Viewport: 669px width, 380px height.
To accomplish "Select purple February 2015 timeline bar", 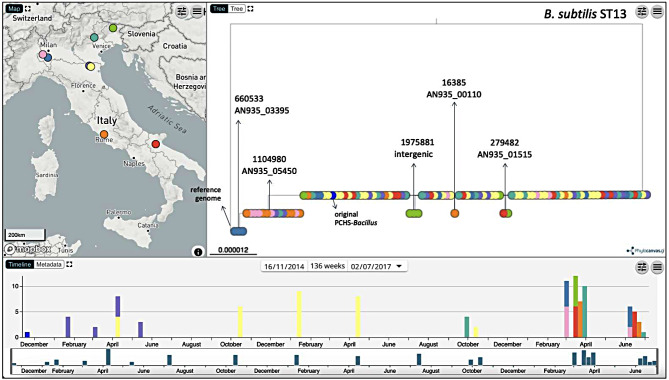I will [68, 327].
